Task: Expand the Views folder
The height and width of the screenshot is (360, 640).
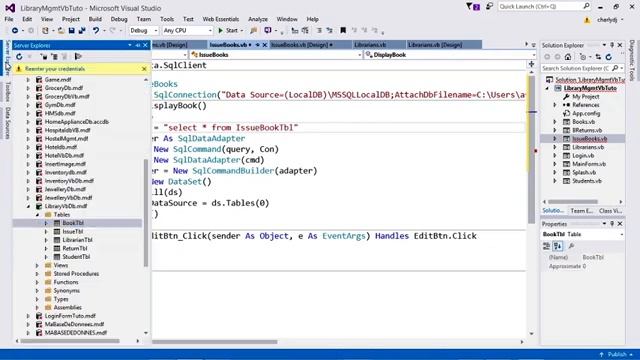Action: (37, 265)
